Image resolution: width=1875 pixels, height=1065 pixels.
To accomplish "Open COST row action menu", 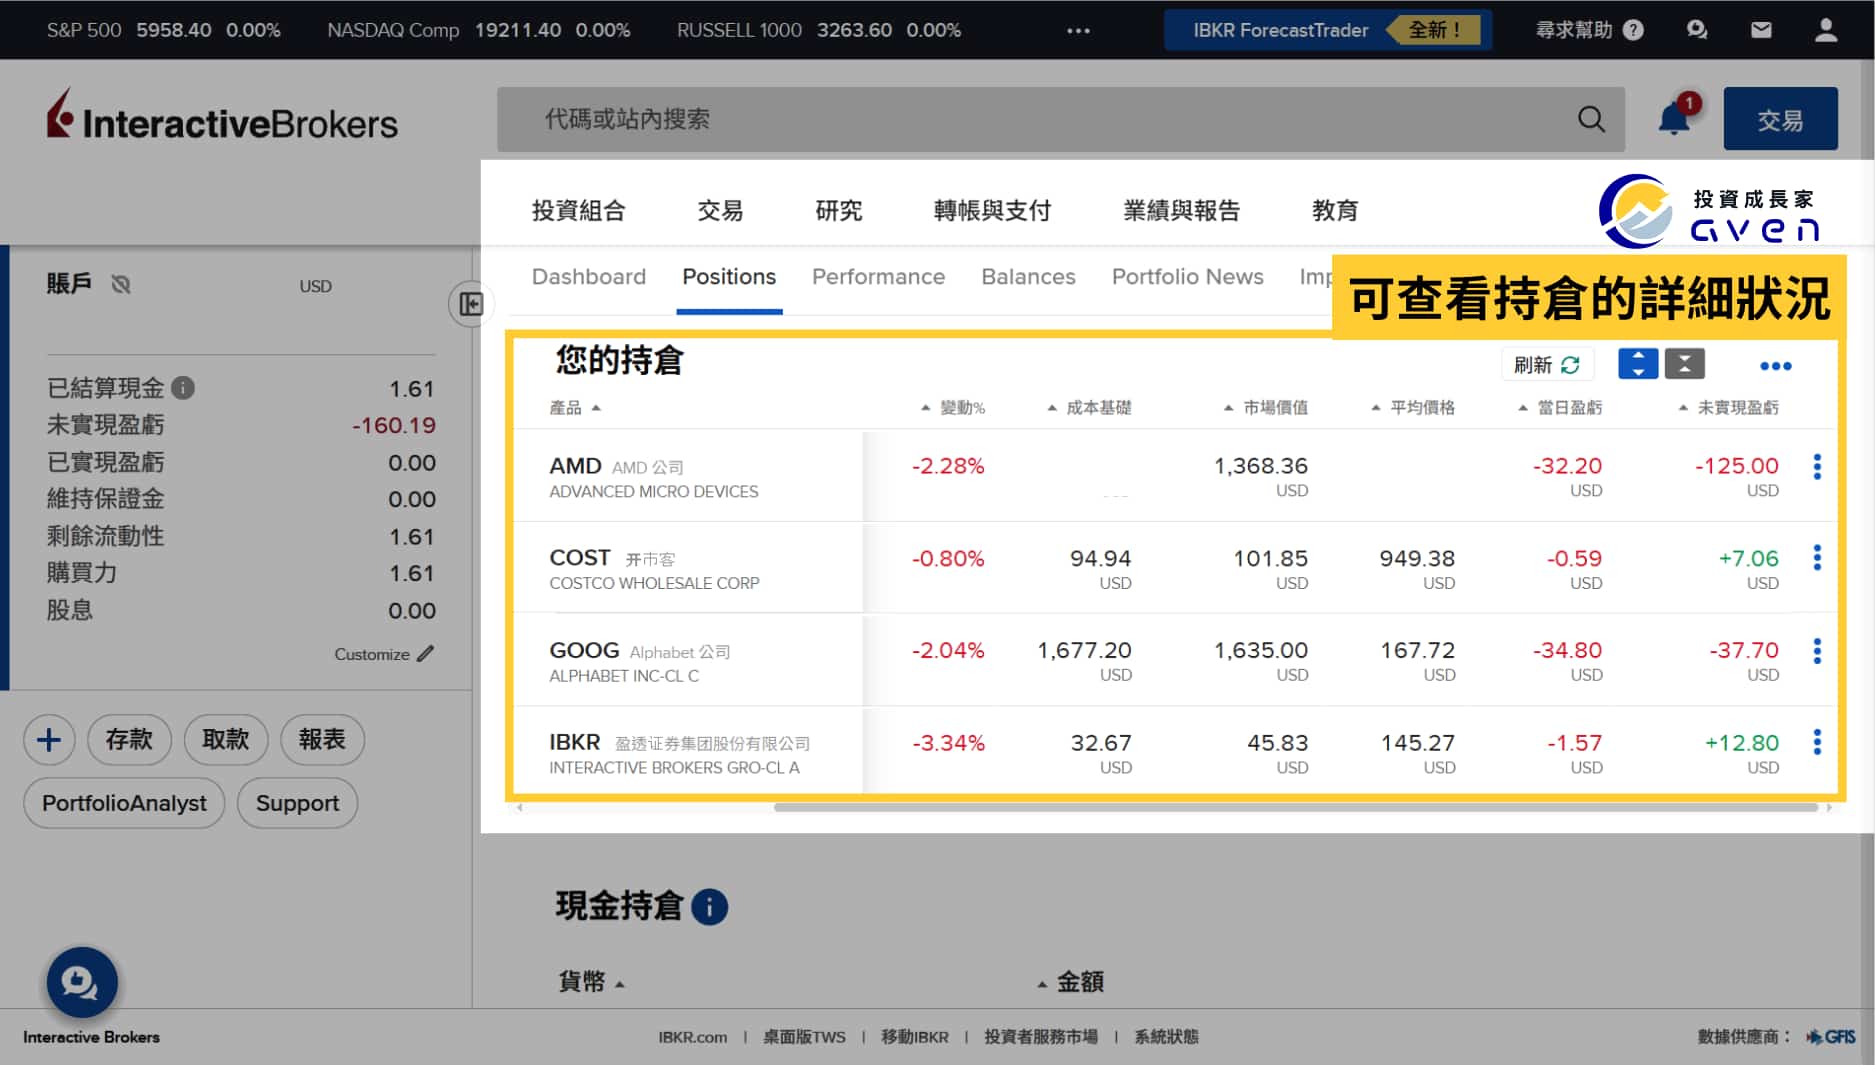I will point(1817,558).
